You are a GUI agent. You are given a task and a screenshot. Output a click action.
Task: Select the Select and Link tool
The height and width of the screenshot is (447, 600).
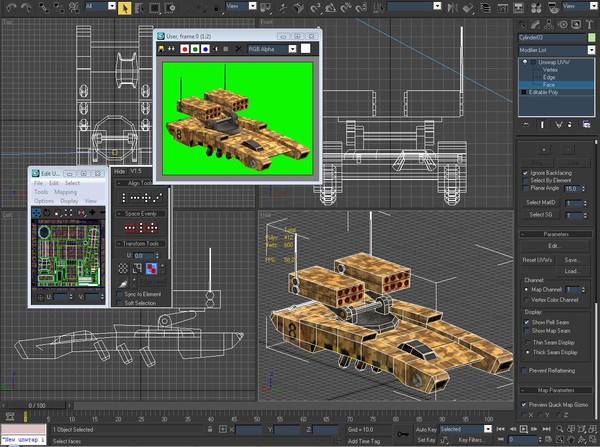pos(44,7)
